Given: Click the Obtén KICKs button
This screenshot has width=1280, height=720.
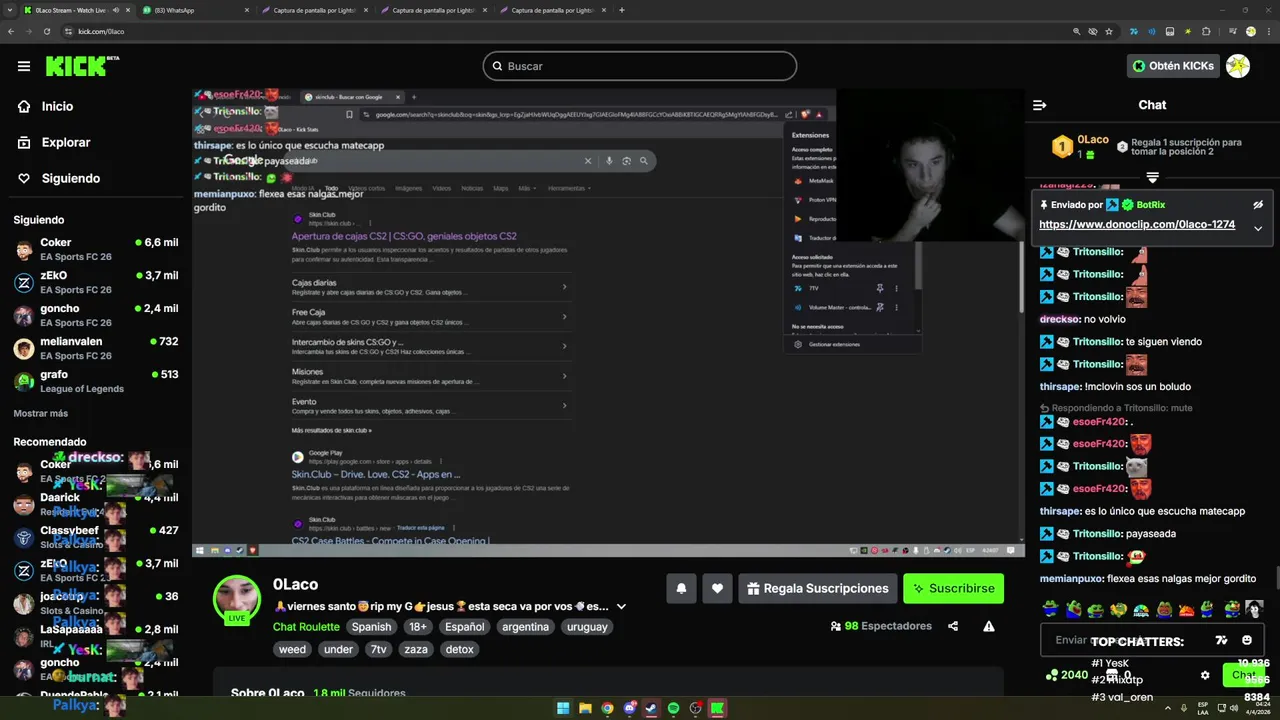Looking at the screenshot, I should tap(1173, 66).
